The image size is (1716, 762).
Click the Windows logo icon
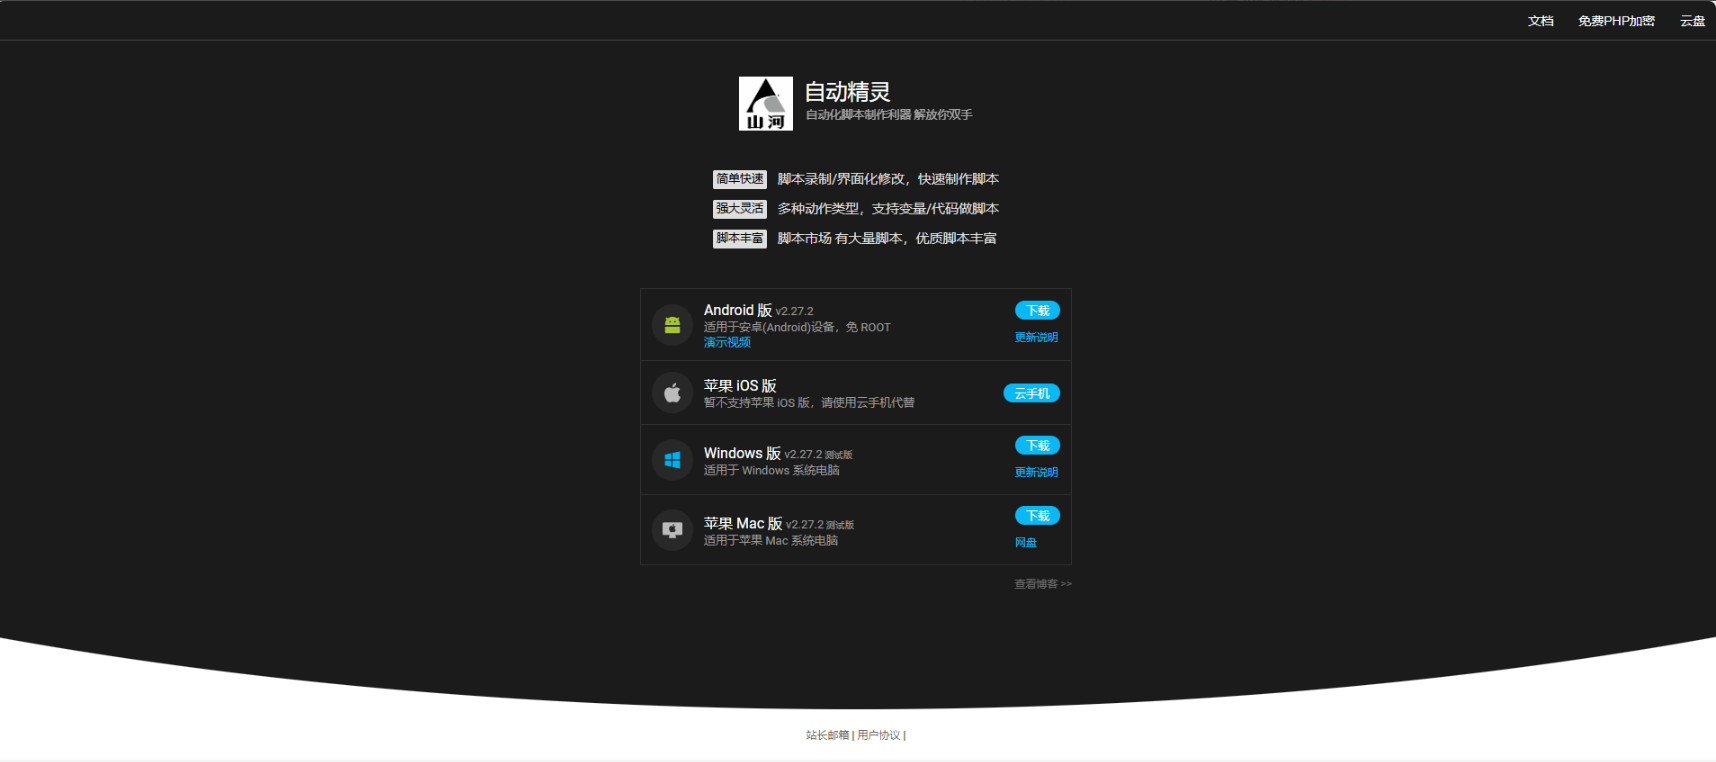672,460
